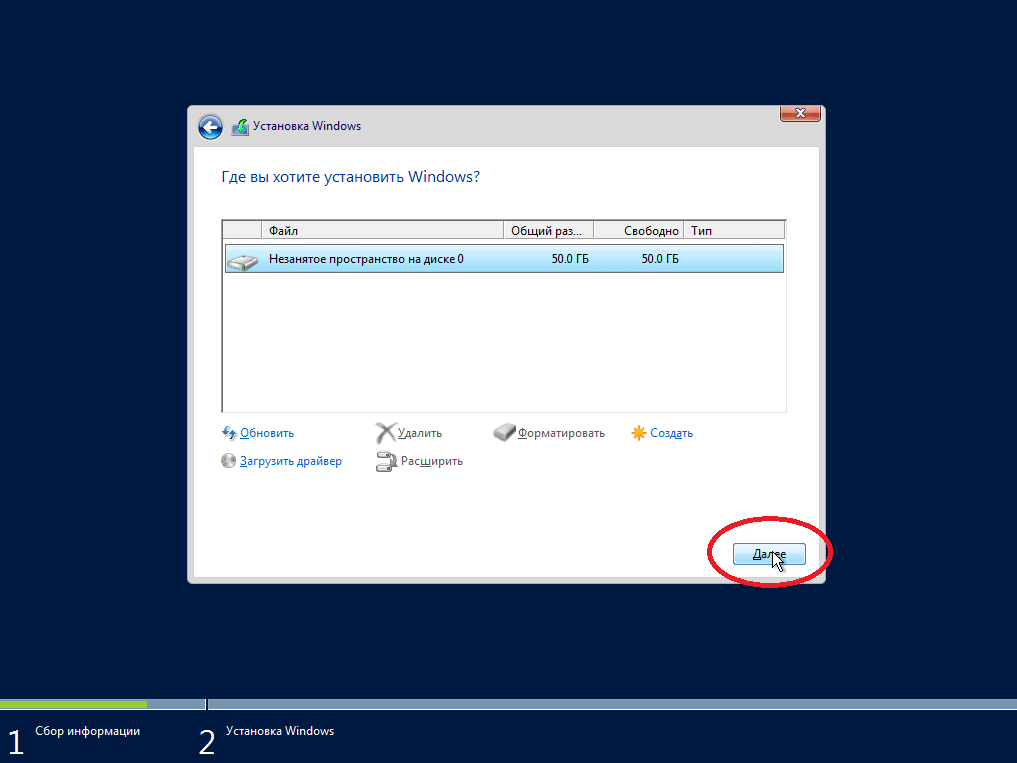This screenshot has width=1017, height=763.
Task: Click the green setup progress bar
Action: (74, 704)
